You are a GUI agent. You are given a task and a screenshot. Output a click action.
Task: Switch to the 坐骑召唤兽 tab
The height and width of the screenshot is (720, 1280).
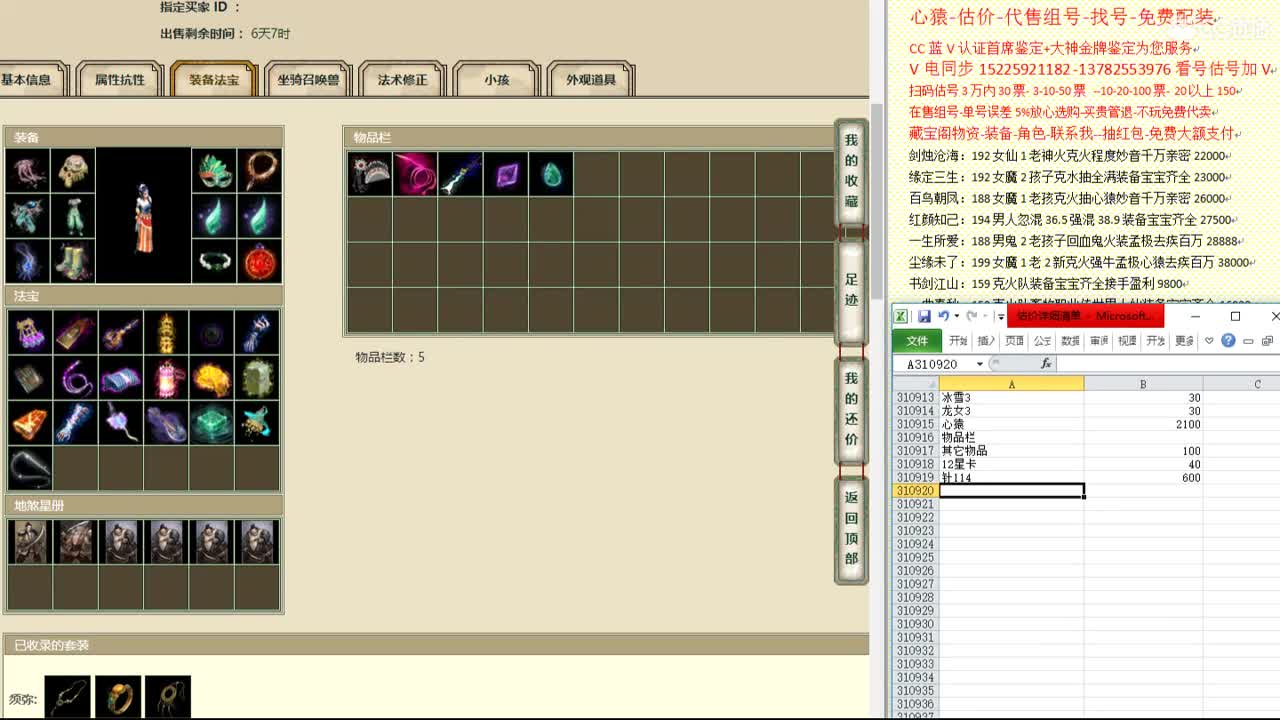308,80
